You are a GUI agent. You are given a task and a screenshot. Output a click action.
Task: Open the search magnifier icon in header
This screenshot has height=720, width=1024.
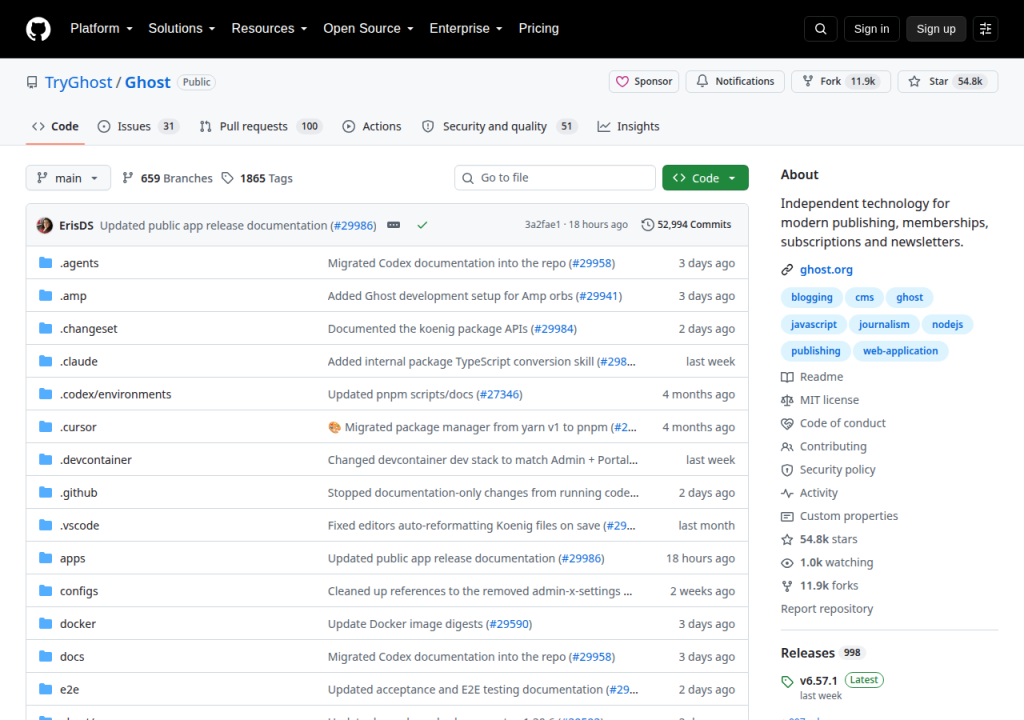tap(821, 29)
